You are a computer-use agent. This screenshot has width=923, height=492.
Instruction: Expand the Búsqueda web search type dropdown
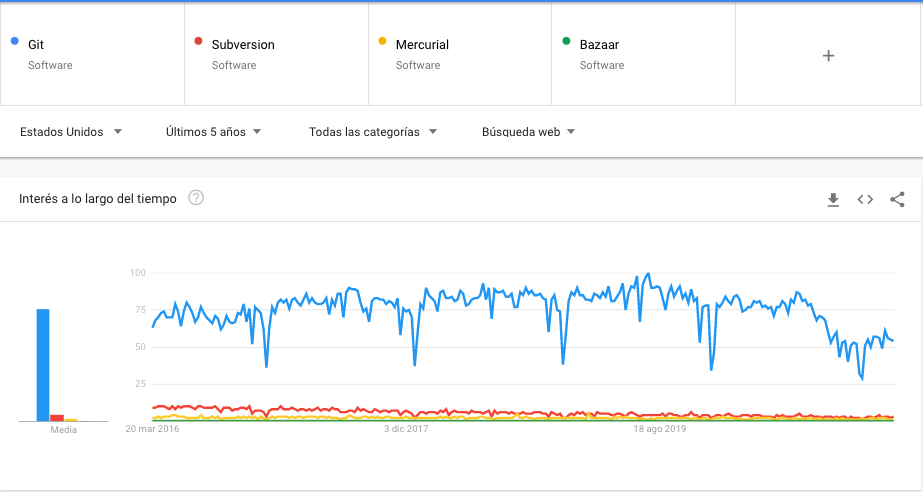tap(528, 132)
